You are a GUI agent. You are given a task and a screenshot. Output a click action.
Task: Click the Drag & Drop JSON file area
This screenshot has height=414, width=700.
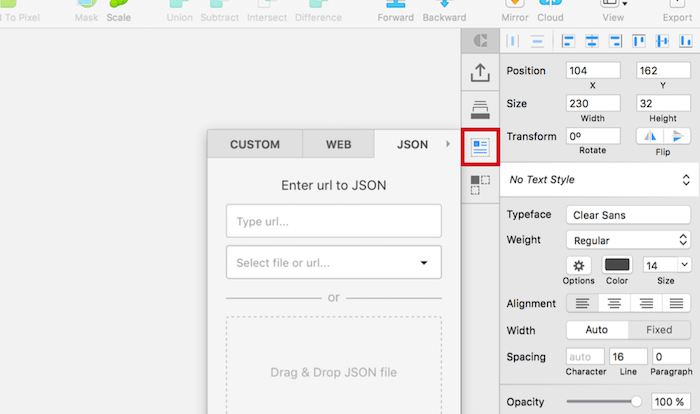coord(334,365)
